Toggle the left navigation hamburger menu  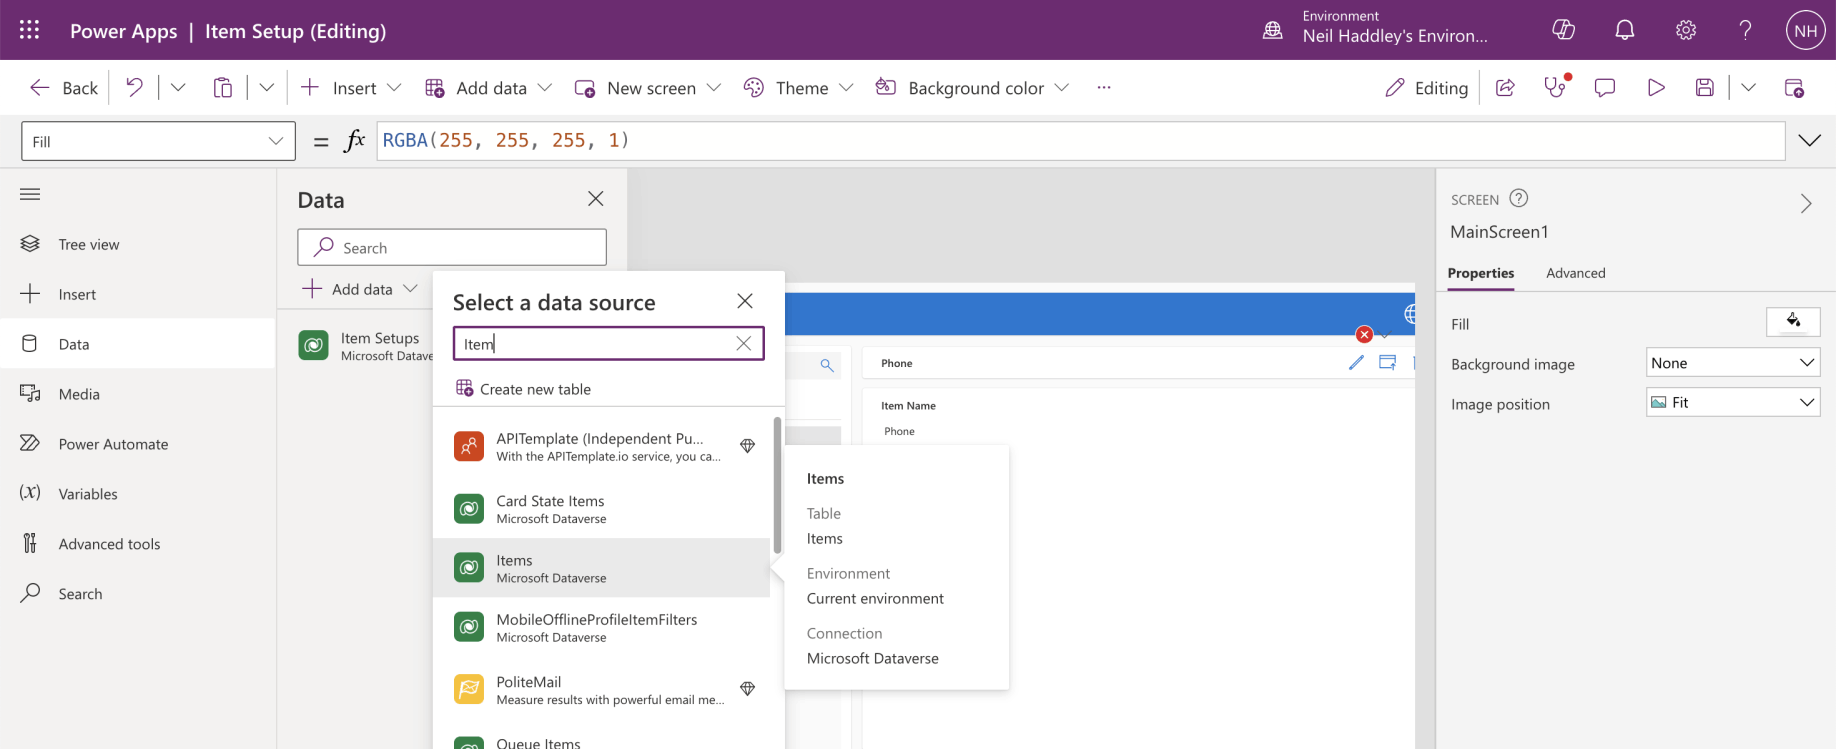click(30, 194)
